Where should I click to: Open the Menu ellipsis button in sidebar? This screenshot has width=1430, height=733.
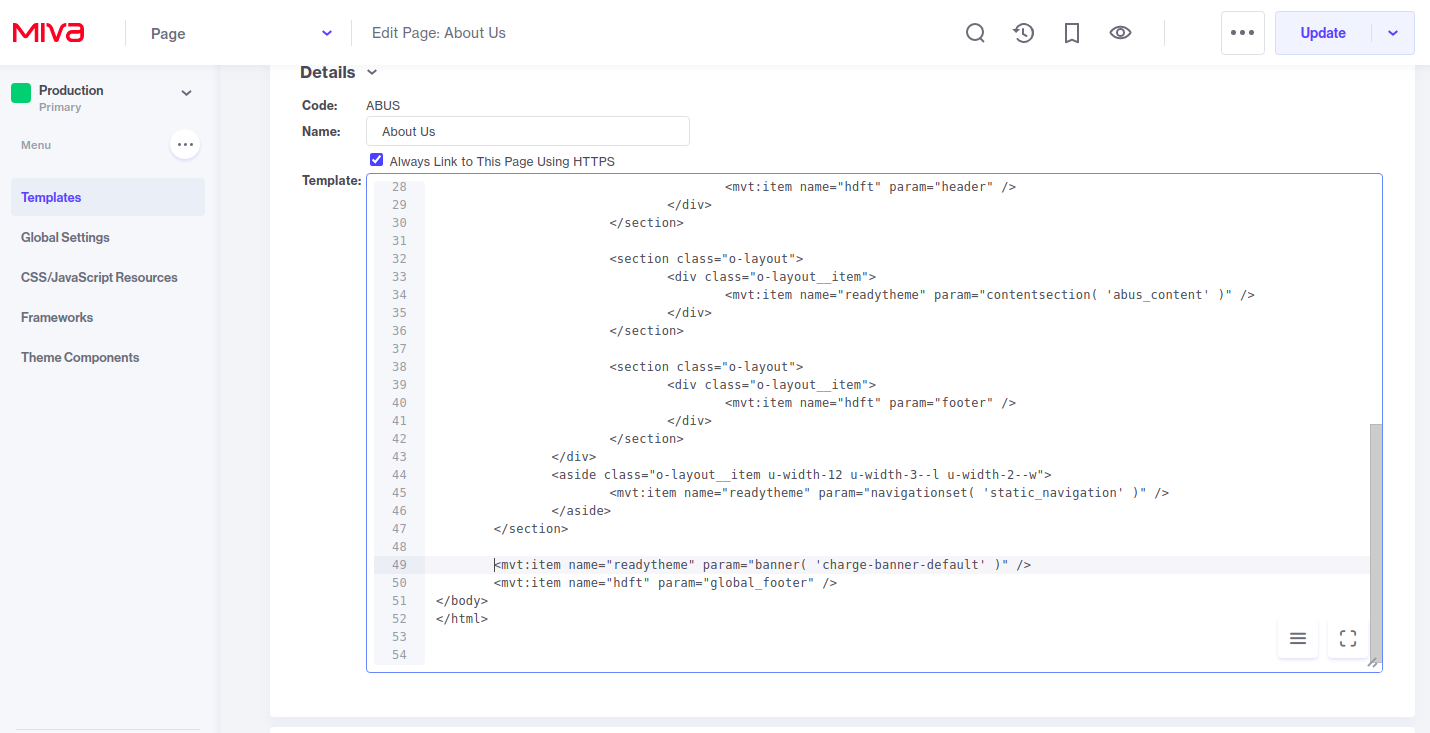185,145
